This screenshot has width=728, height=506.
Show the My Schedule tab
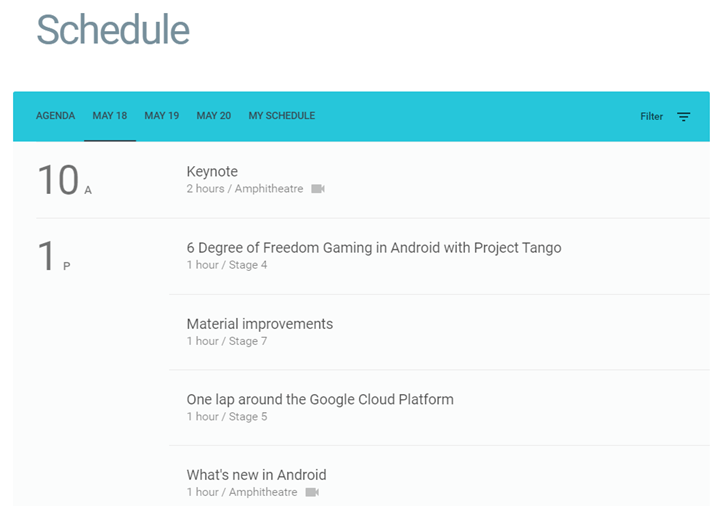coord(282,116)
